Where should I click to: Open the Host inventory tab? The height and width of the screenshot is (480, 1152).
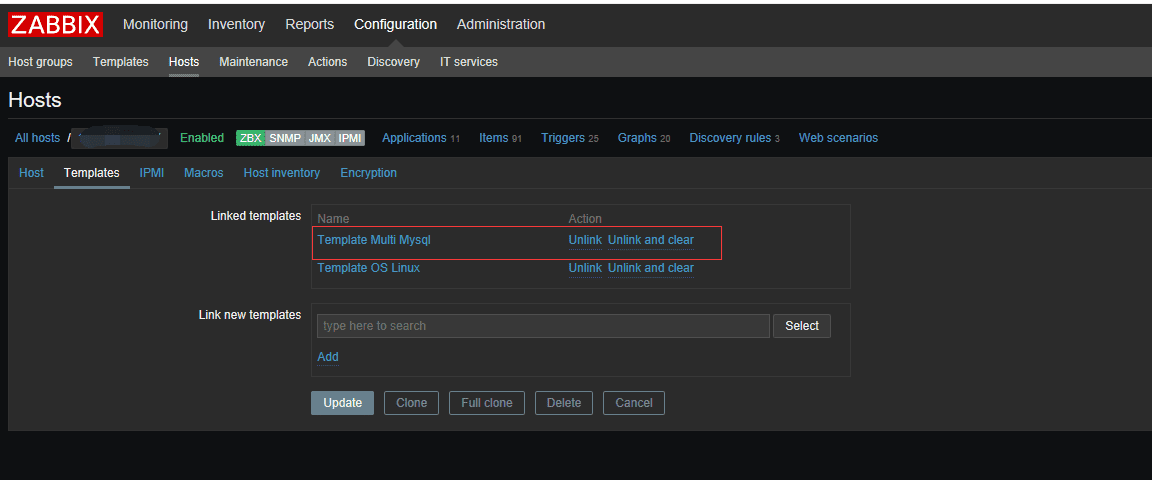281,173
